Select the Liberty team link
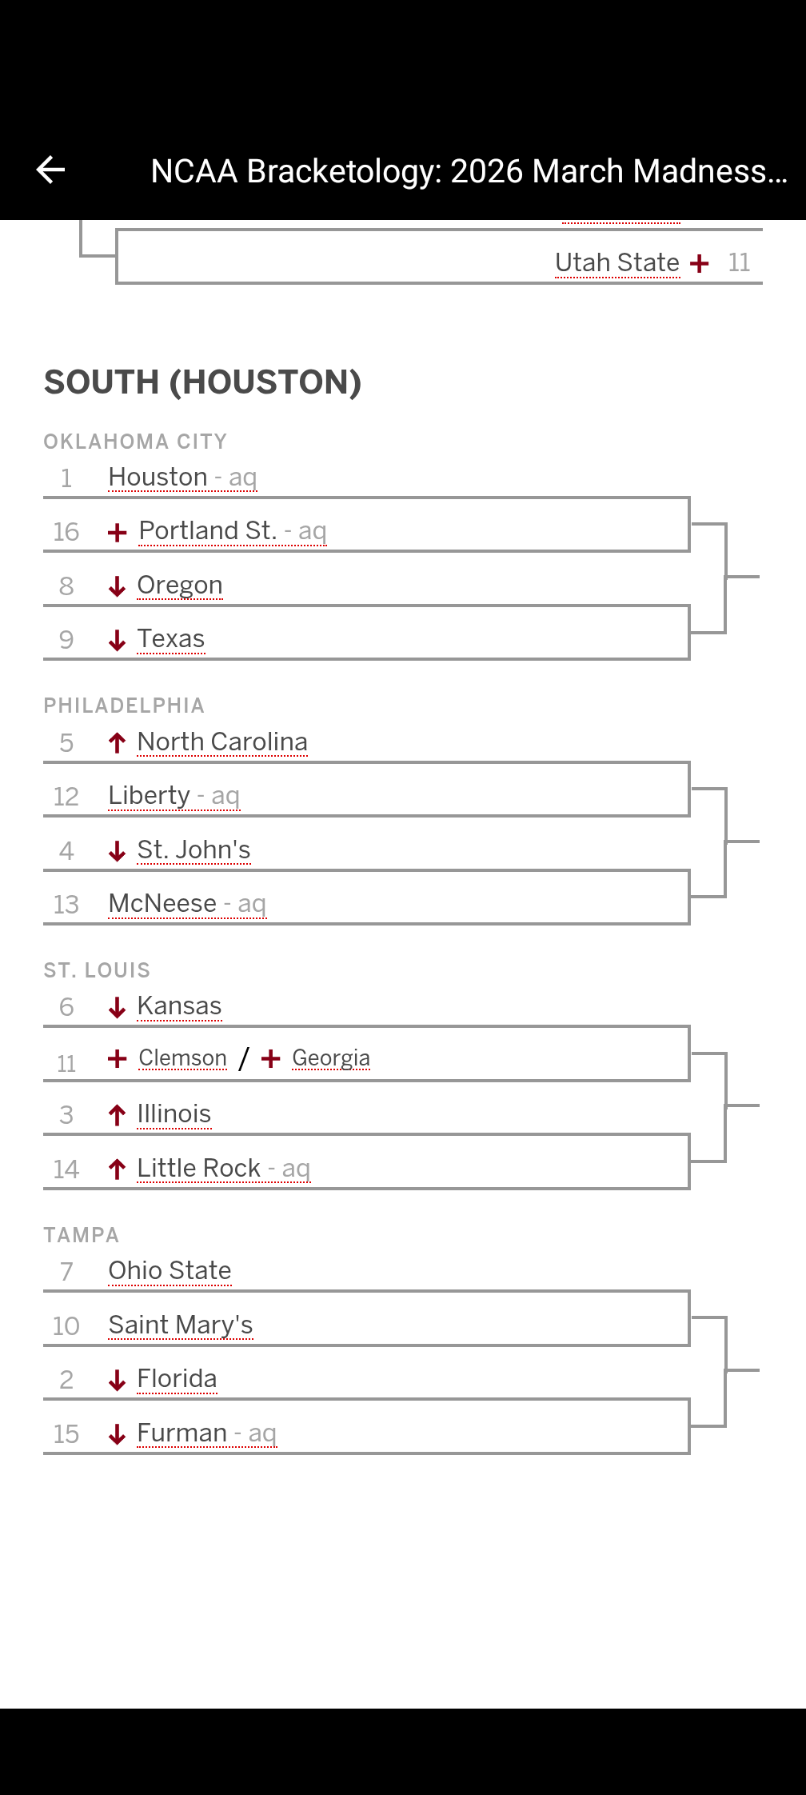The height and width of the screenshot is (1795, 806). click(149, 795)
